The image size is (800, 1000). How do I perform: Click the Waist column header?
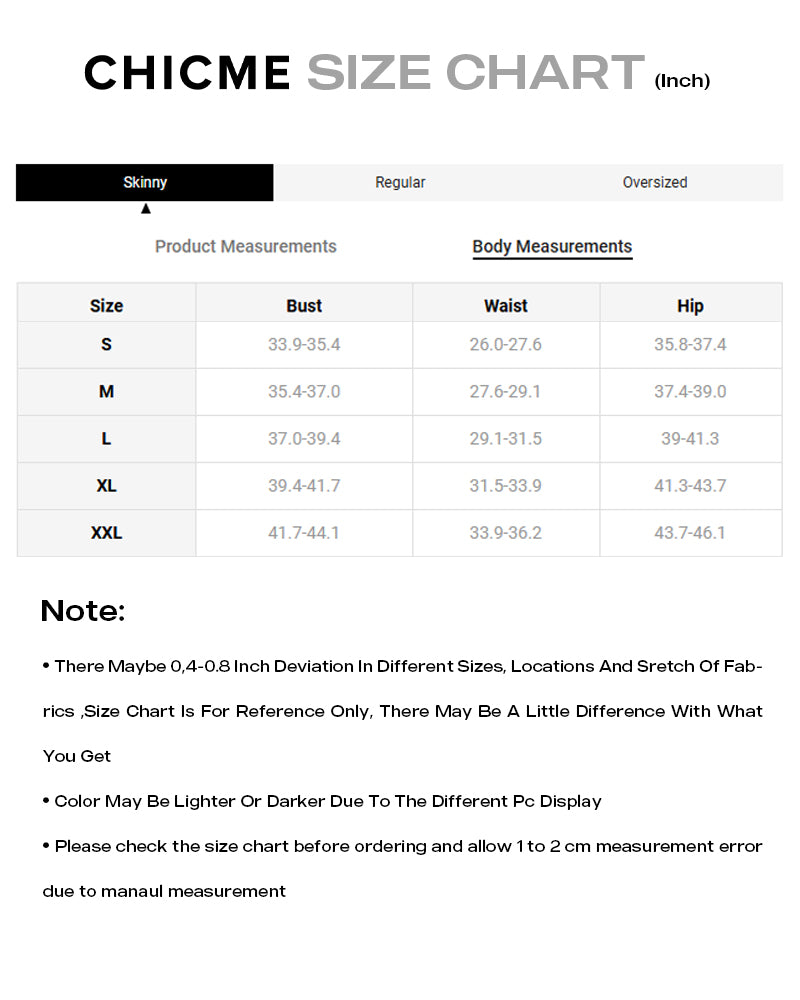click(506, 306)
